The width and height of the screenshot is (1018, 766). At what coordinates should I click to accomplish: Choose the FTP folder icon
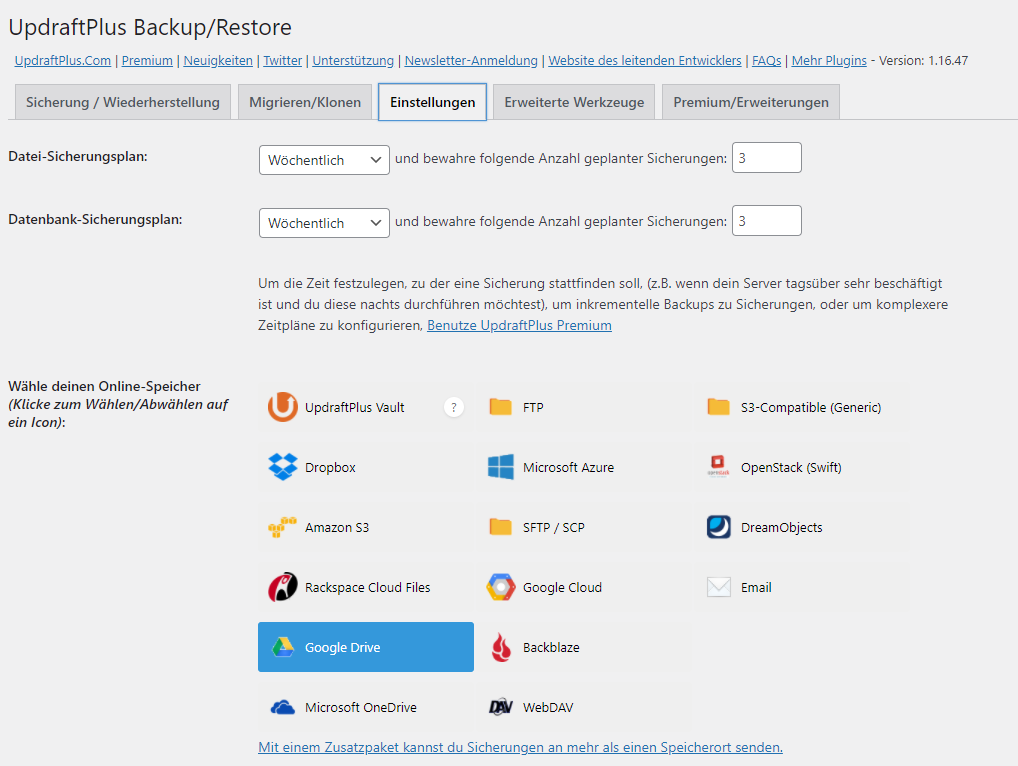point(501,407)
